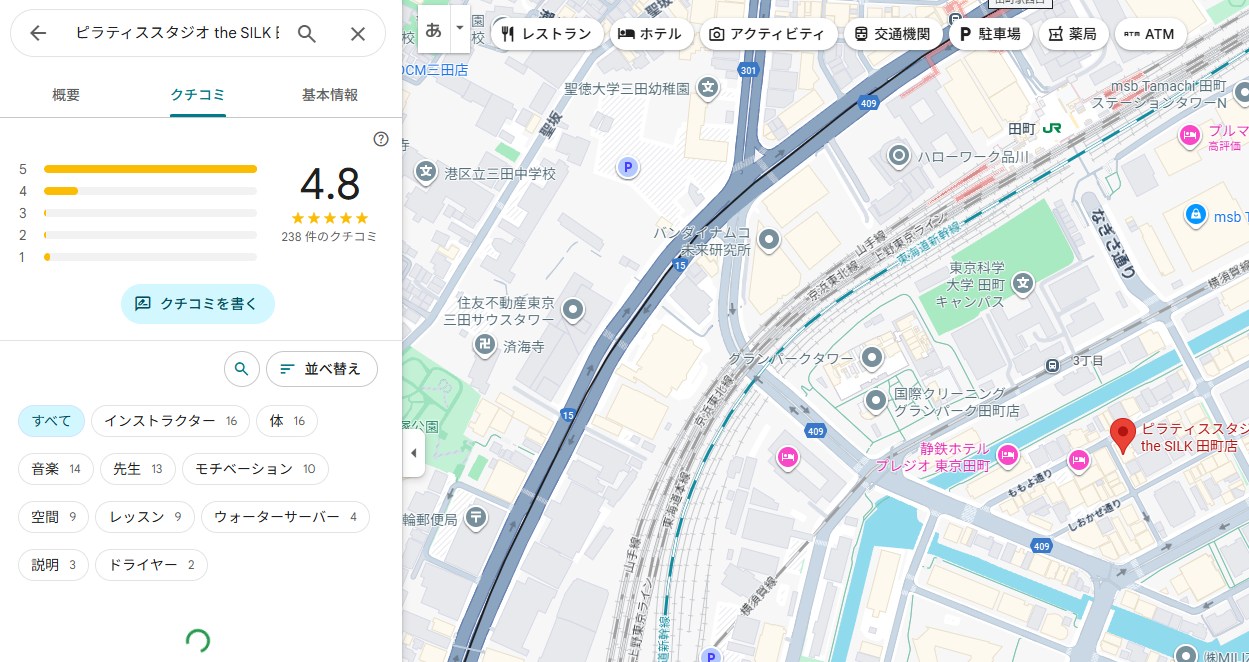Click the 静鉄ホテルプレジオ hotel map marker
This screenshot has height=662, width=1249.
click(x=1009, y=455)
